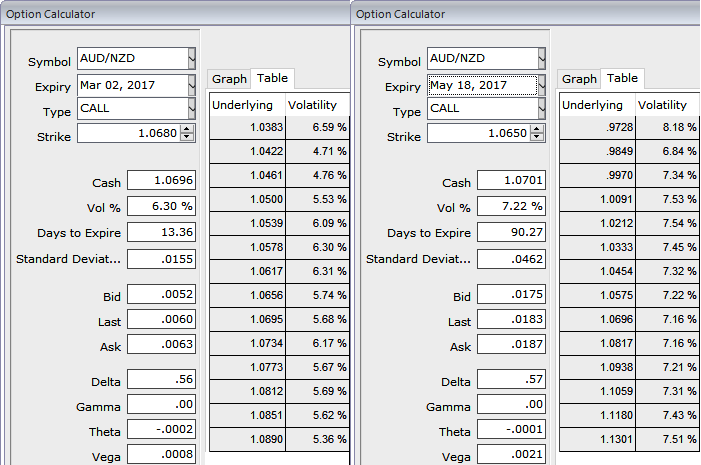Click Vol % field showing 6.30 %
Viewport: 701px width, 465px height.
(161, 206)
